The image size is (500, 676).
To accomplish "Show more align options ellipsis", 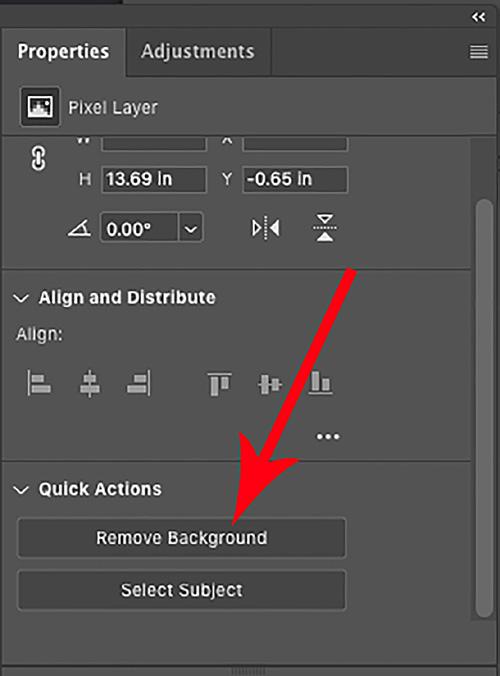I will coord(328,437).
